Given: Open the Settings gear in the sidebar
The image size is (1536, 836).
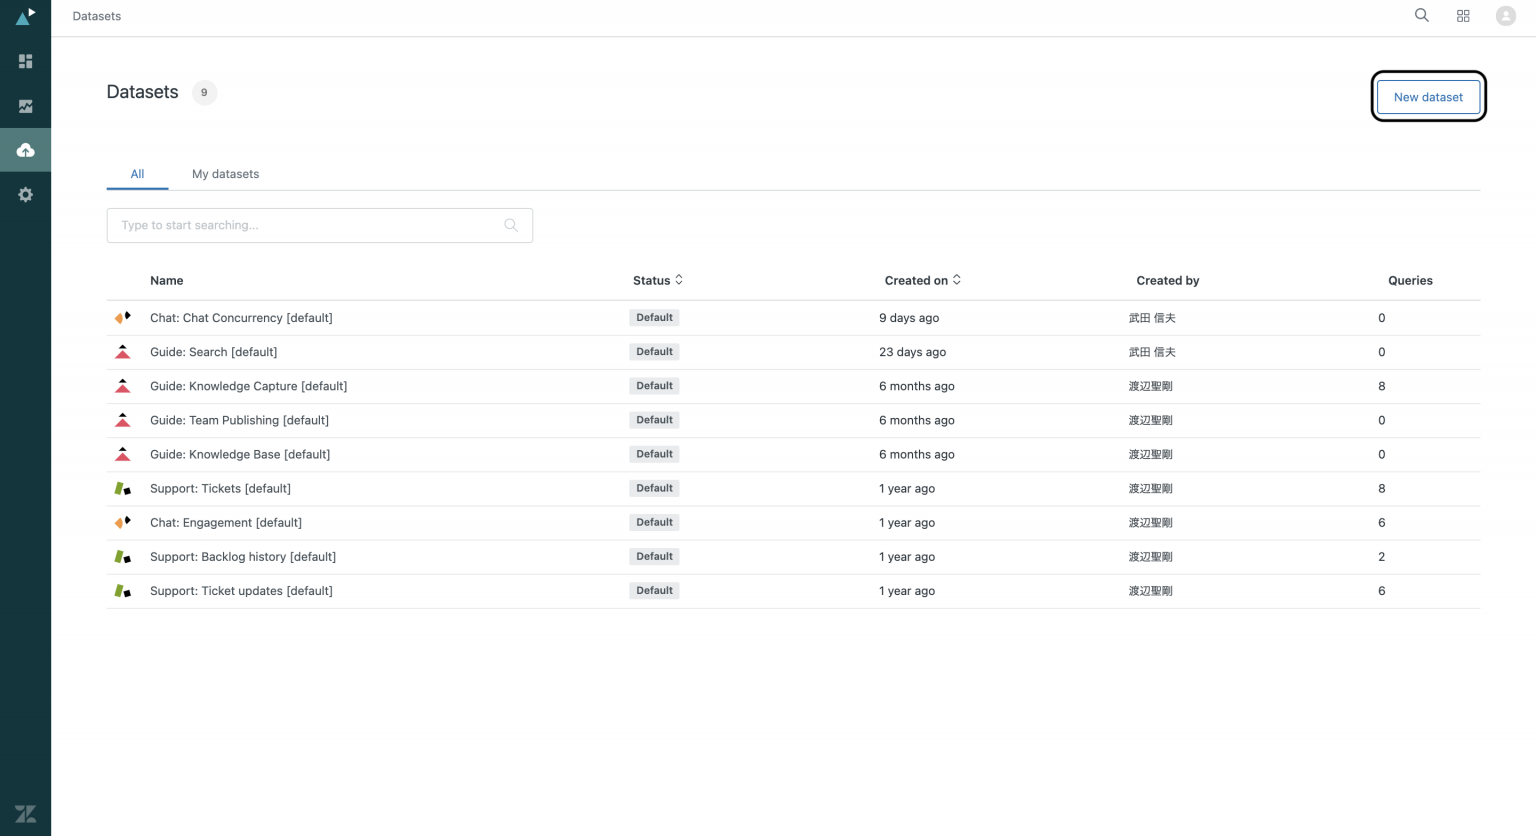Looking at the screenshot, I should tap(25, 194).
